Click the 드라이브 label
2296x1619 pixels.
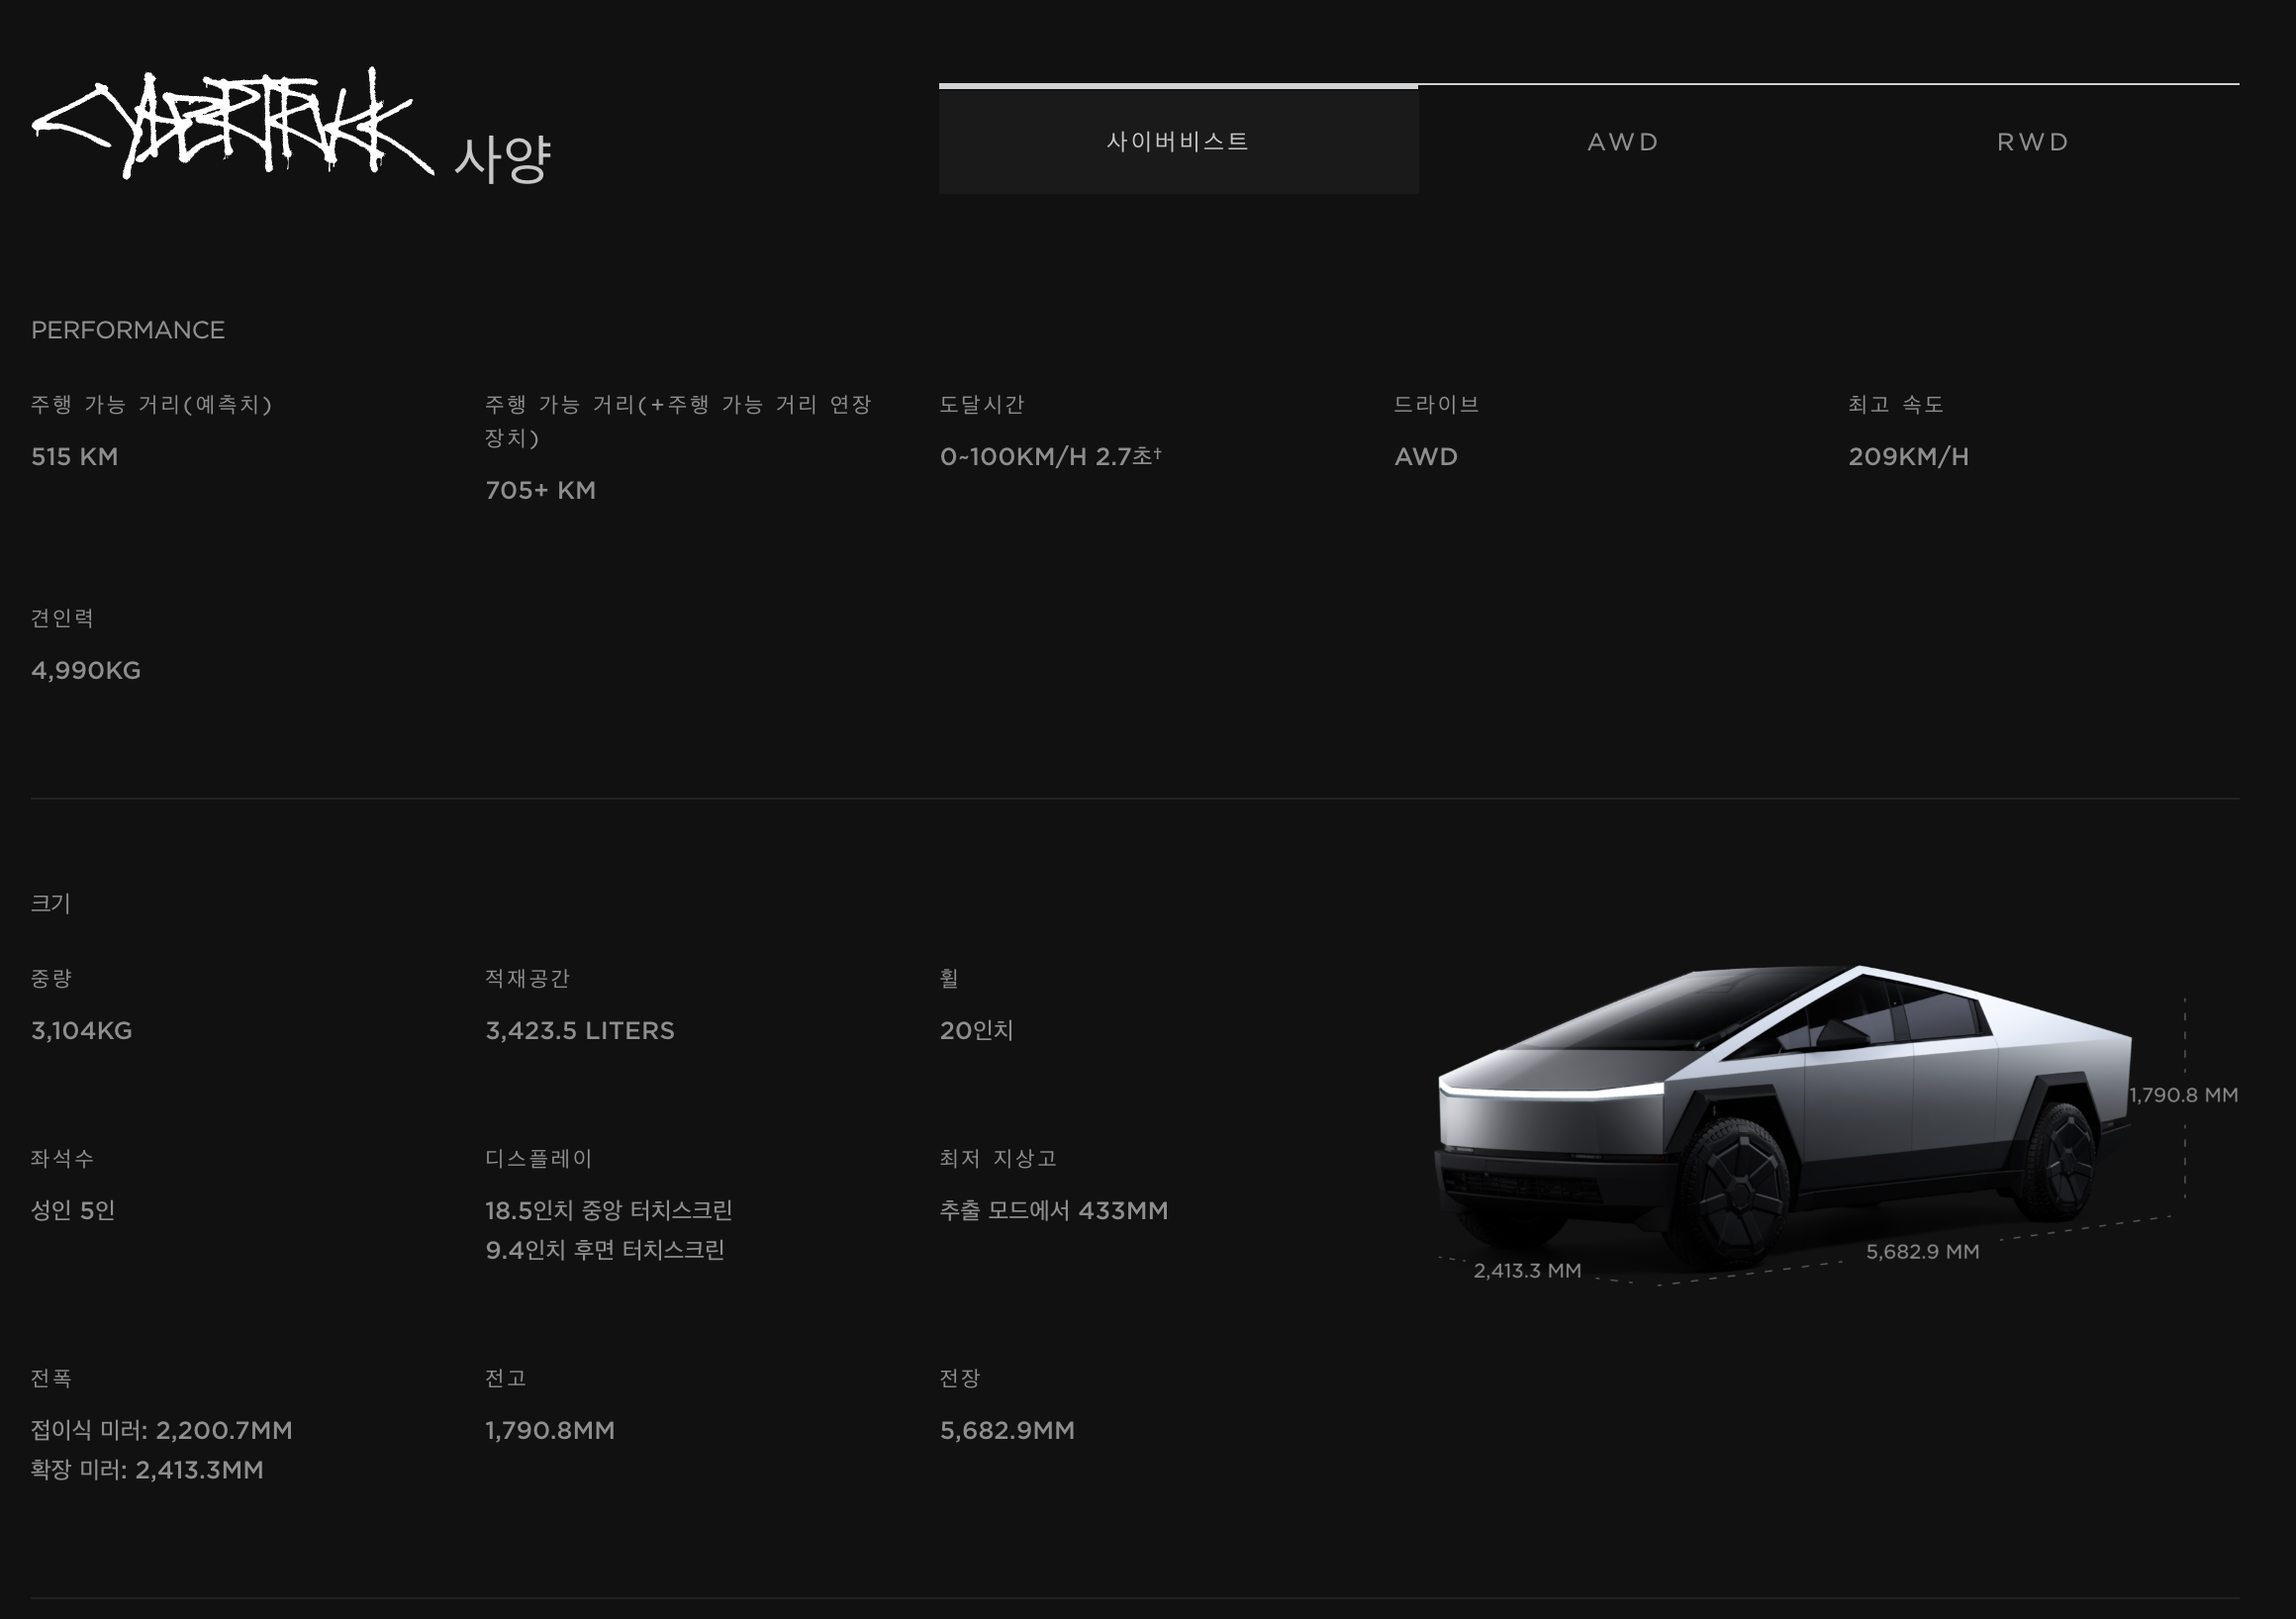click(1437, 405)
